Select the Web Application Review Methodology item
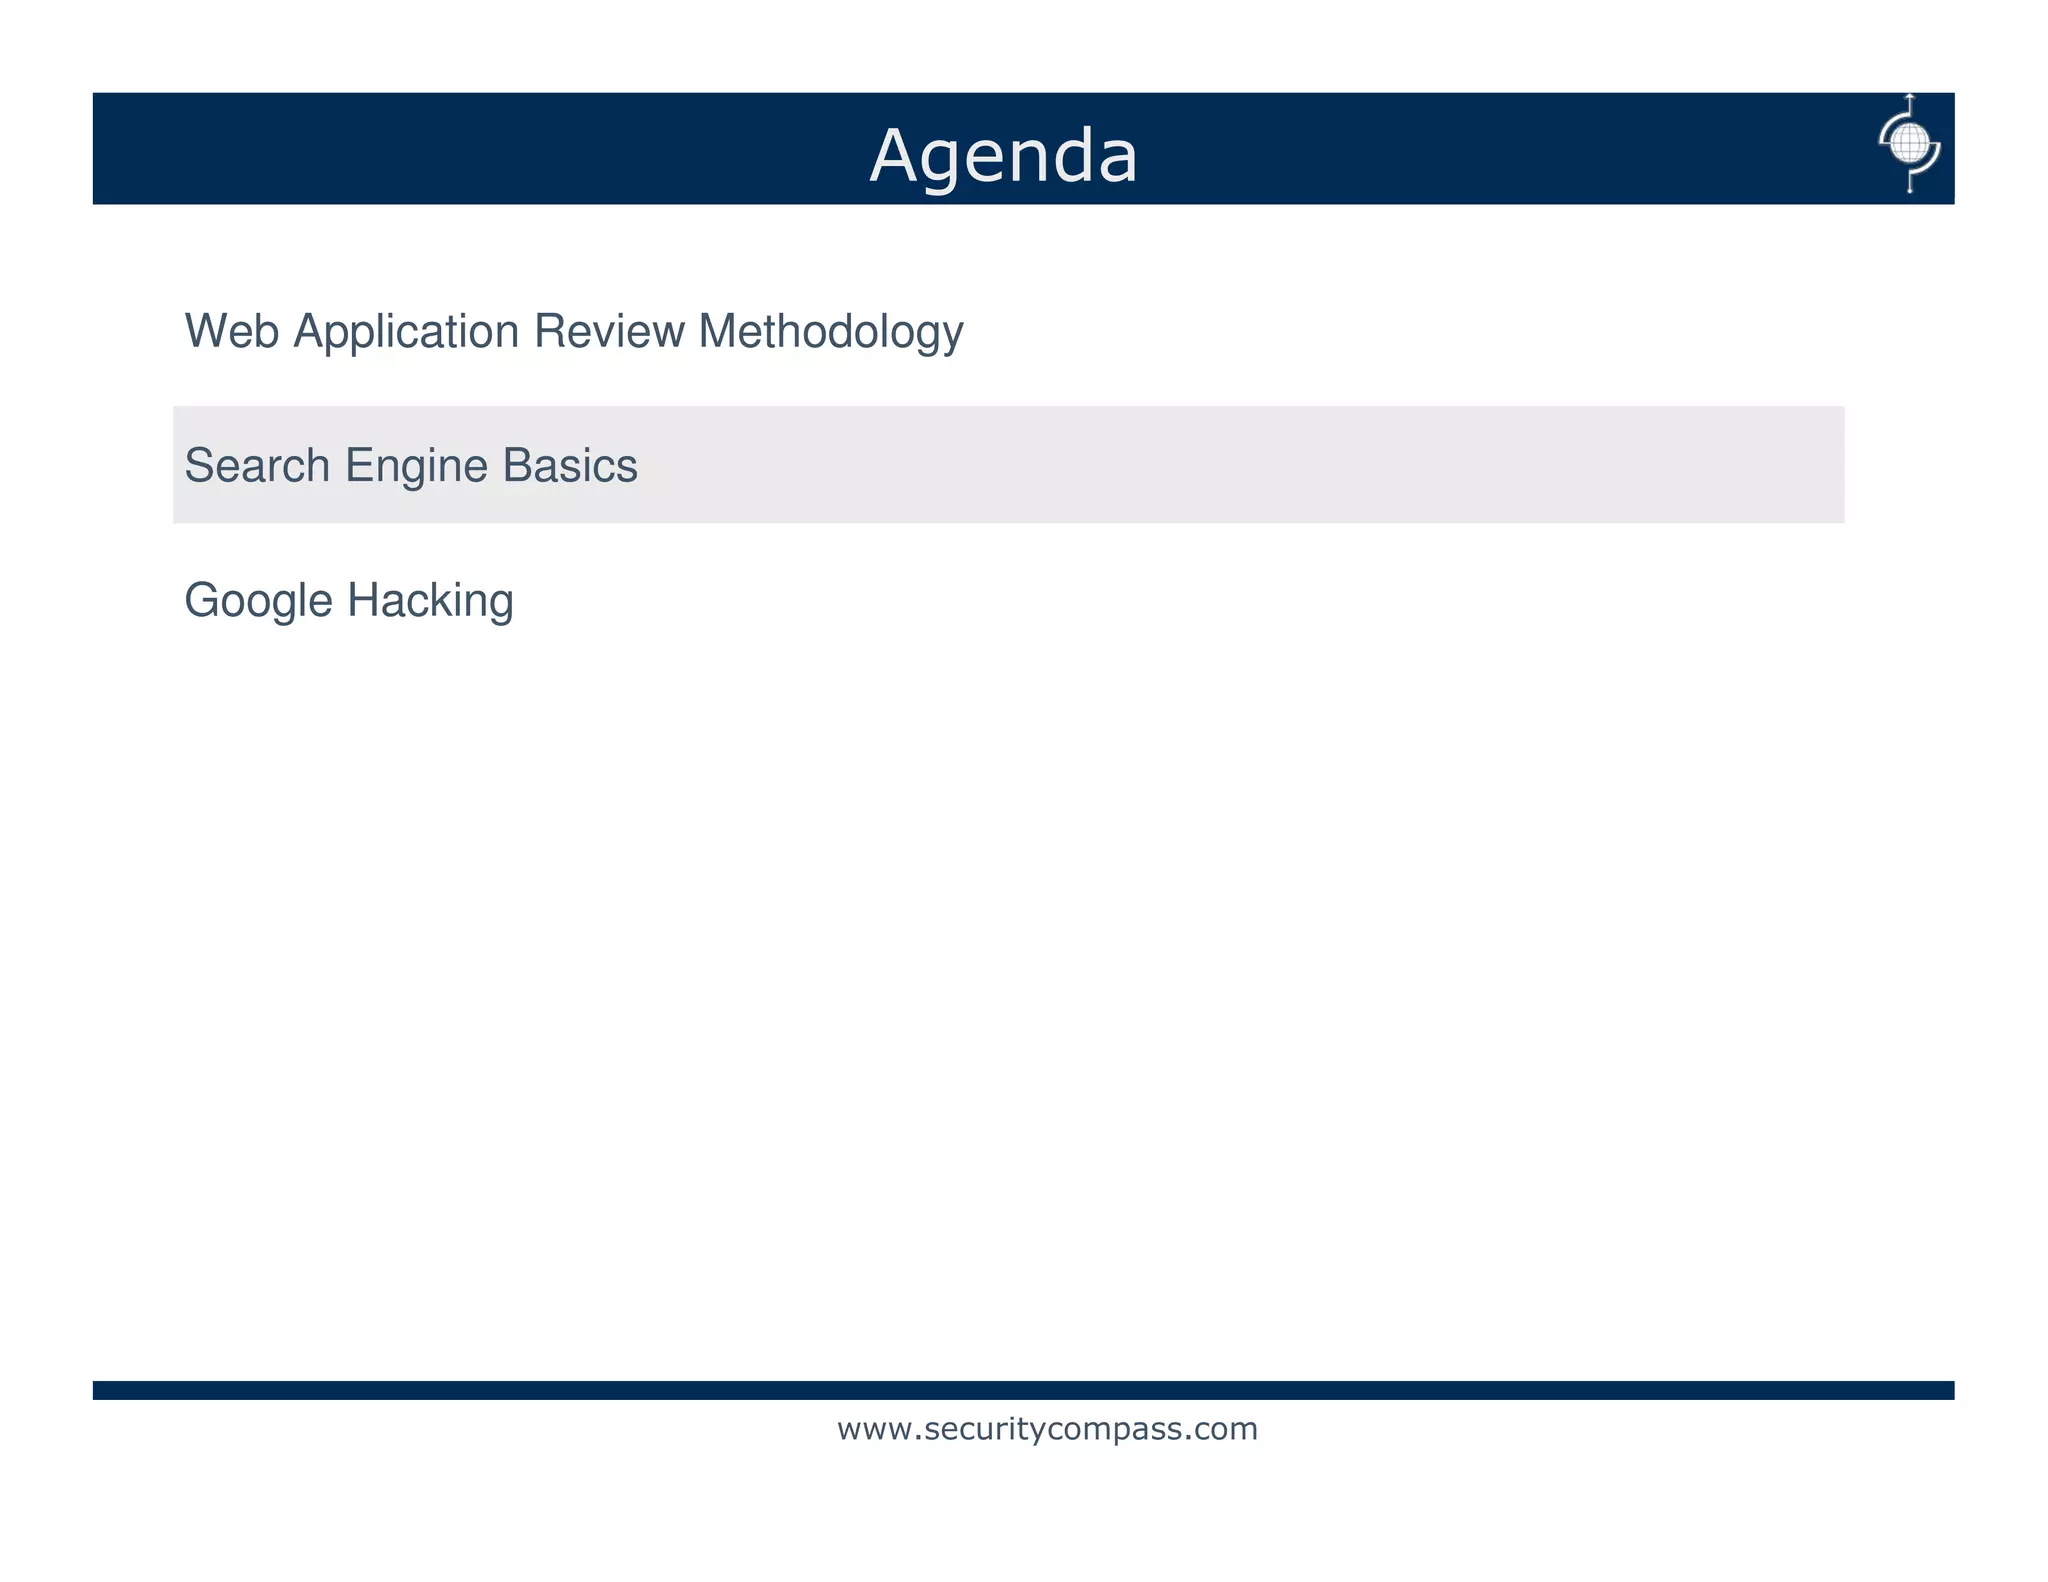Image resolution: width=2048 pixels, height=1582 pixels. click(574, 331)
